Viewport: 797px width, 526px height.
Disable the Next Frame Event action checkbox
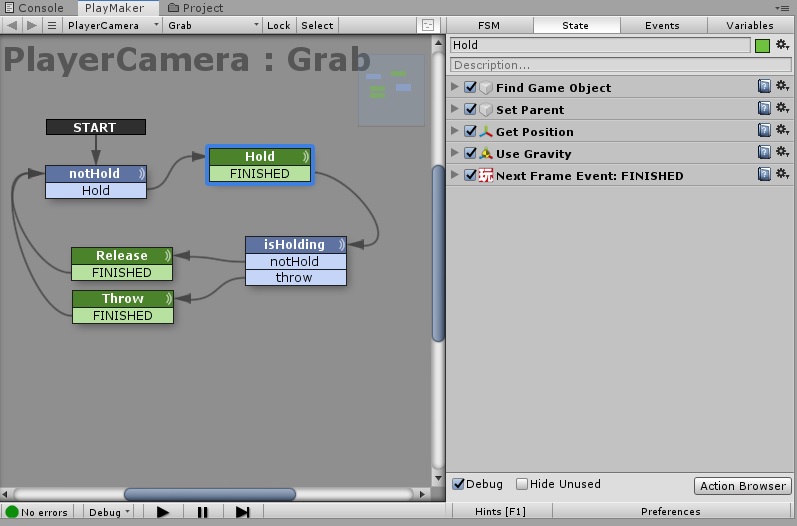tap(470, 175)
